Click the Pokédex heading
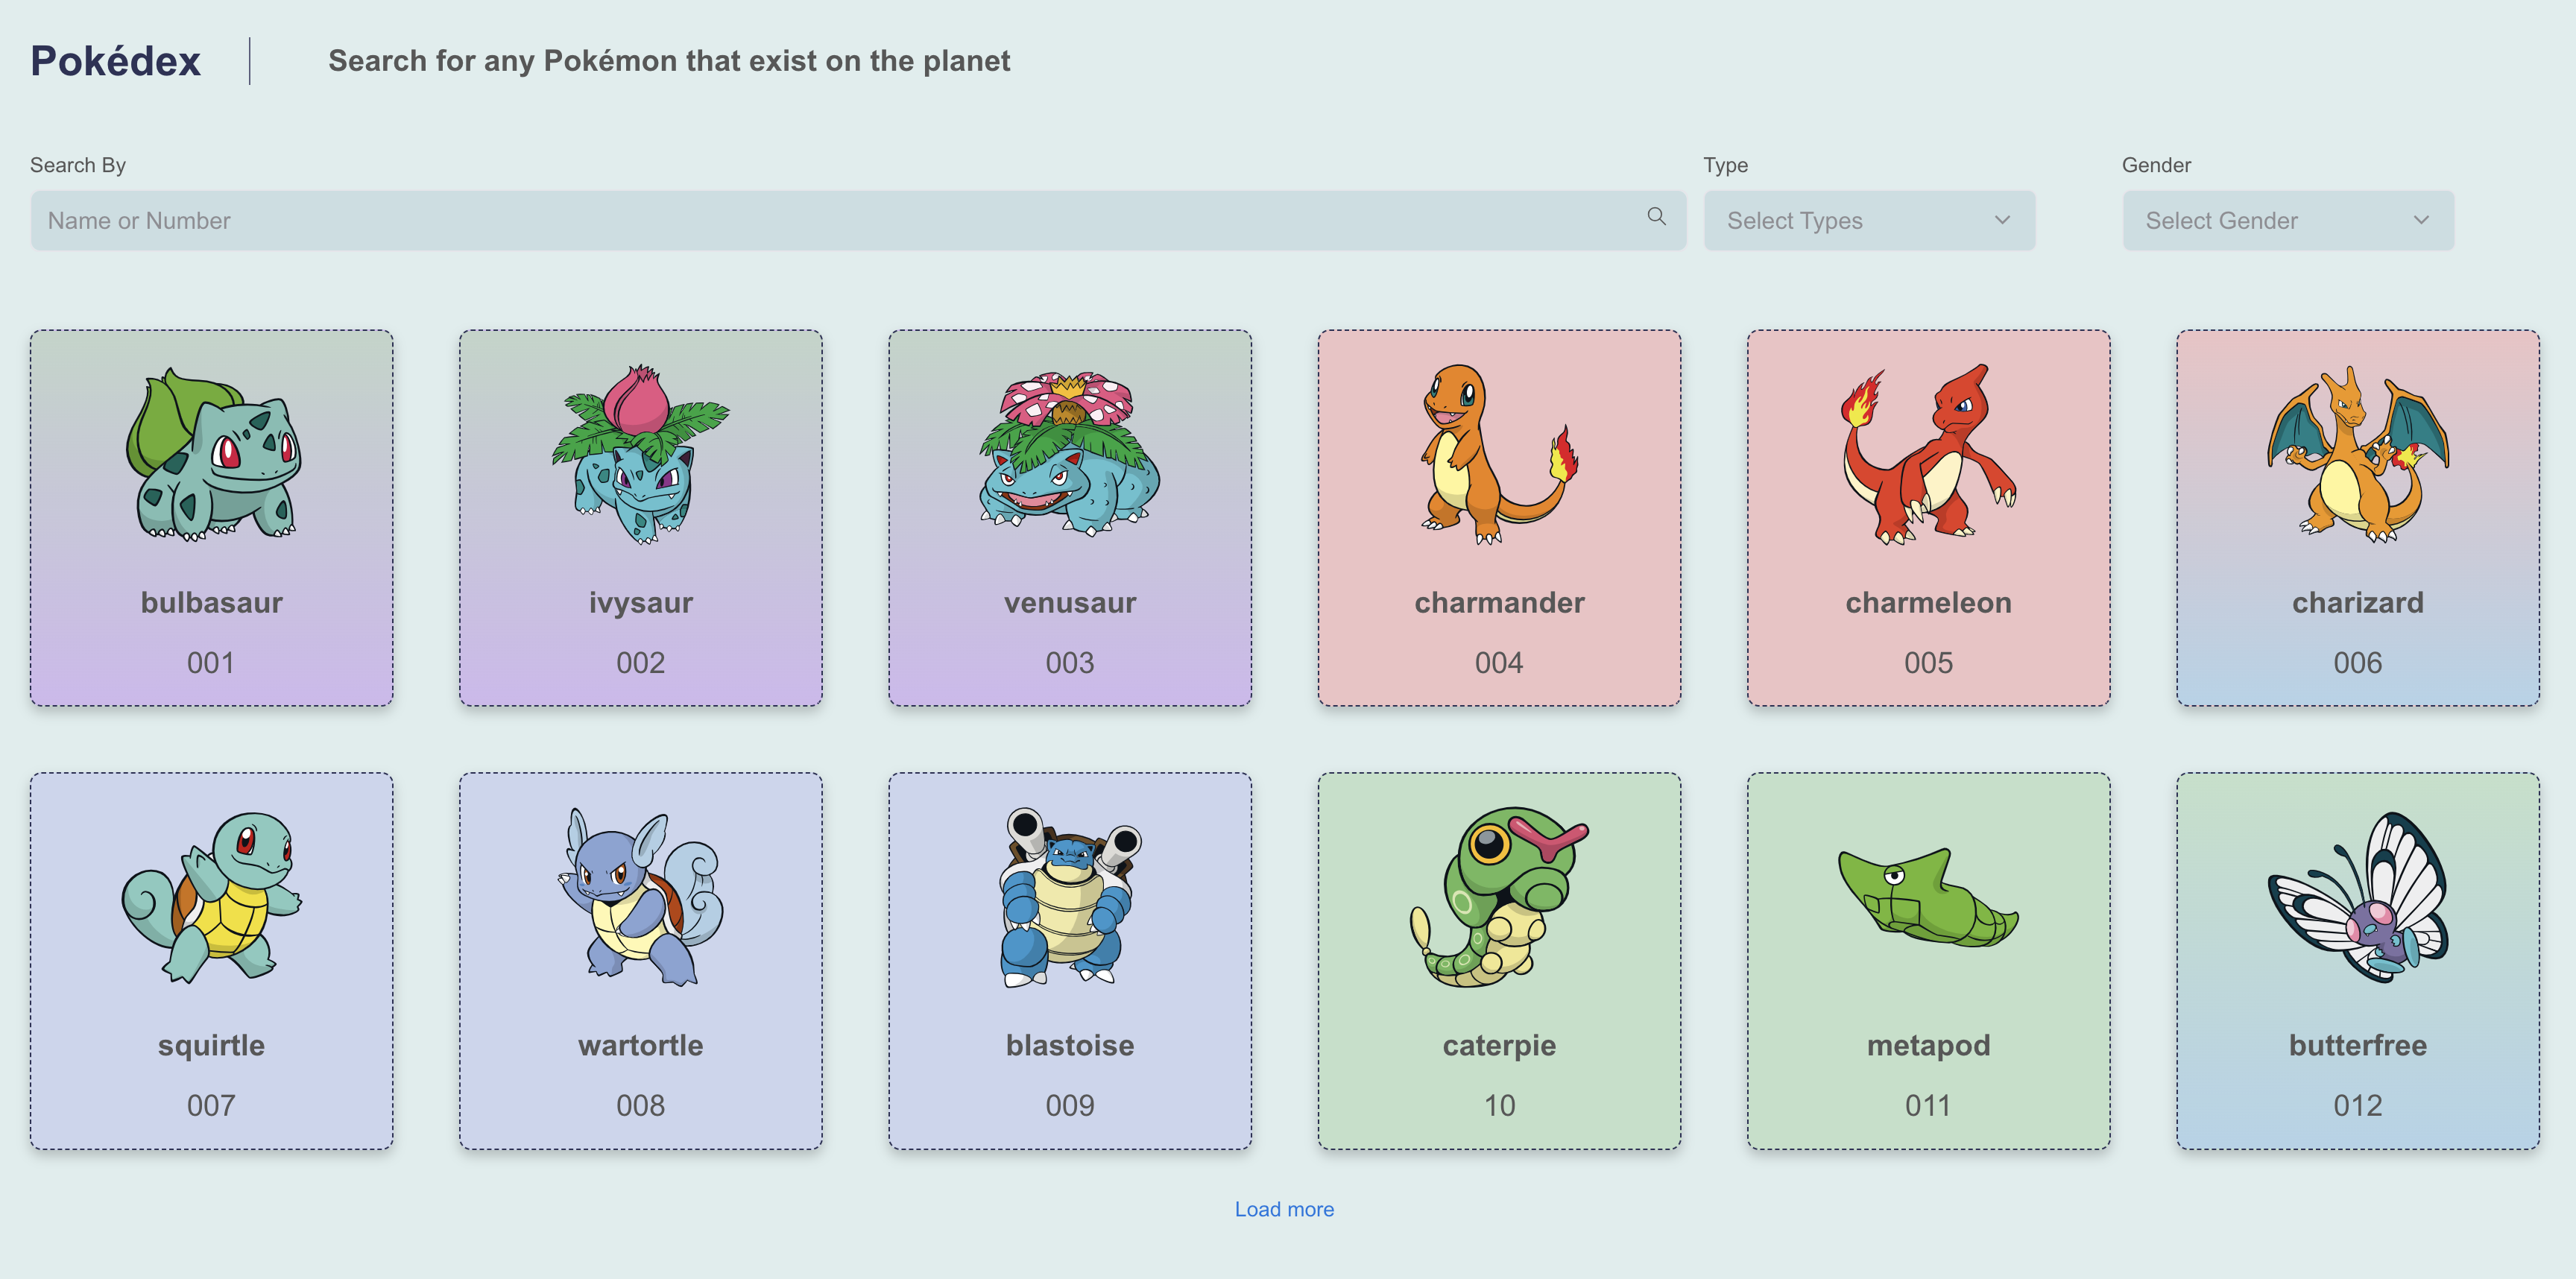The height and width of the screenshot is (1279, 2576). [115, 60]
